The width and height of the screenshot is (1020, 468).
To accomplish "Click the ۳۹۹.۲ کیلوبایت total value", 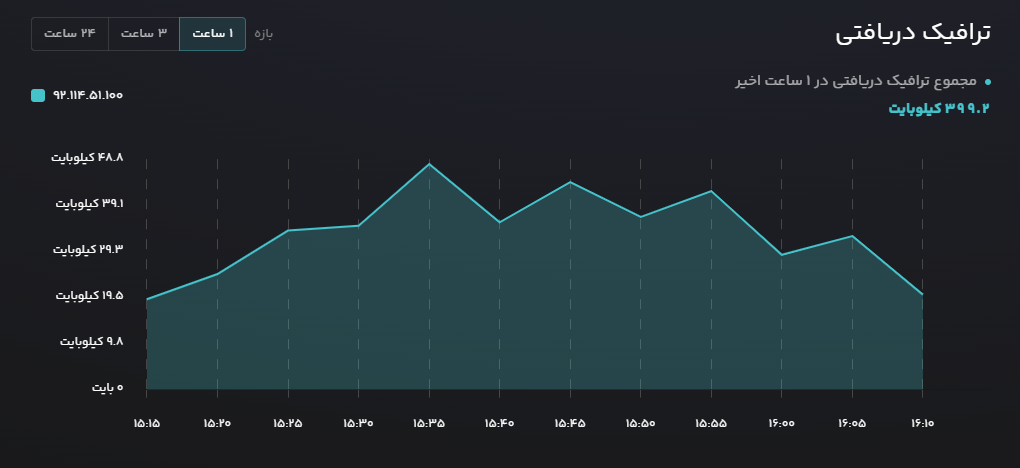I will click(939, 109).
